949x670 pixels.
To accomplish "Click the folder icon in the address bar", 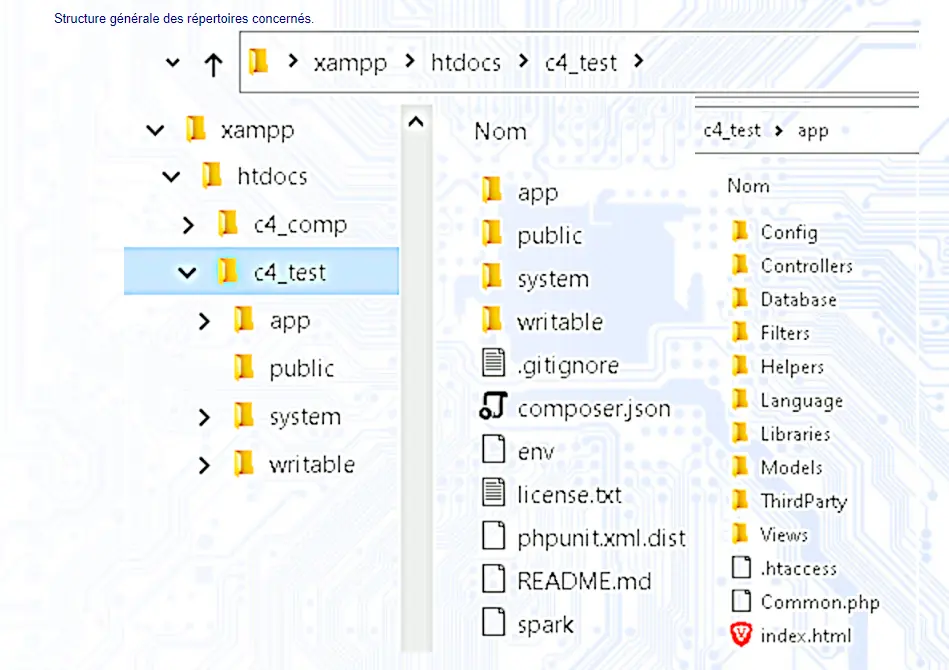I will (x=258, y=61).
